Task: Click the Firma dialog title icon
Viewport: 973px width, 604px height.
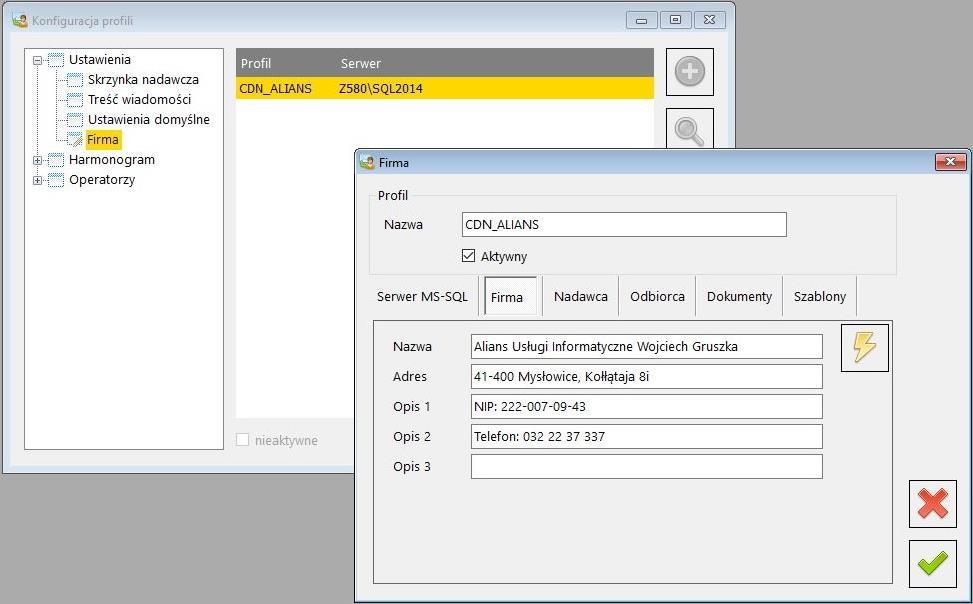Action: pyautogui.click(x=367, y=163)
